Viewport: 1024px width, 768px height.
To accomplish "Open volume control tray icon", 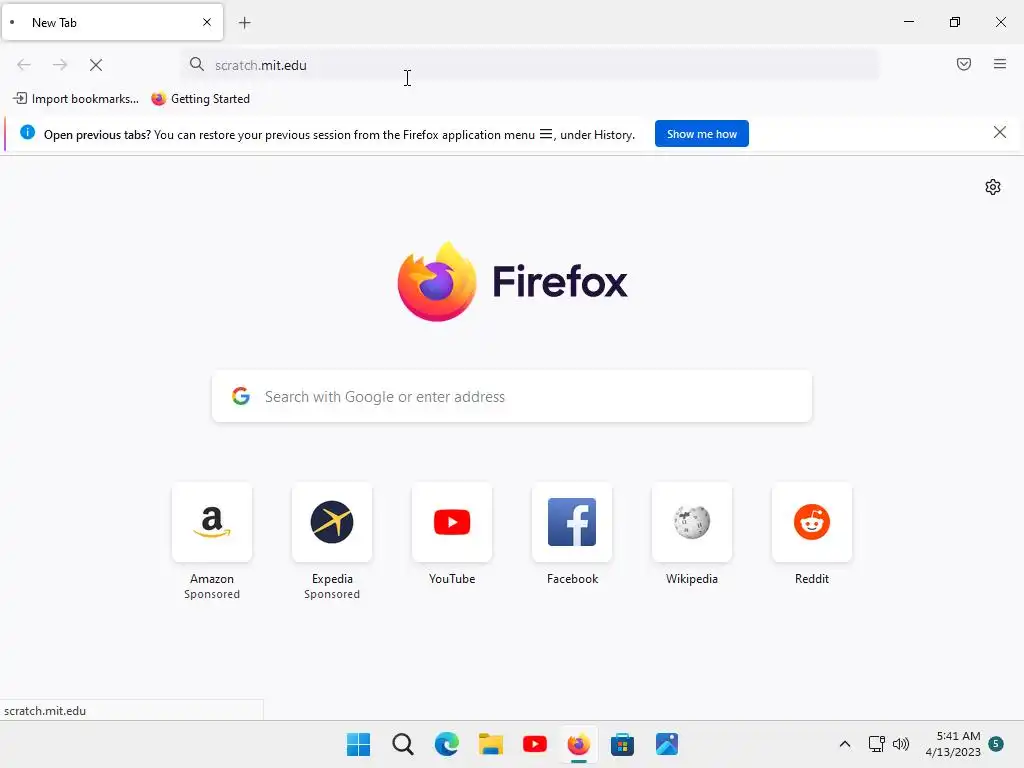I will coord(901,744).
